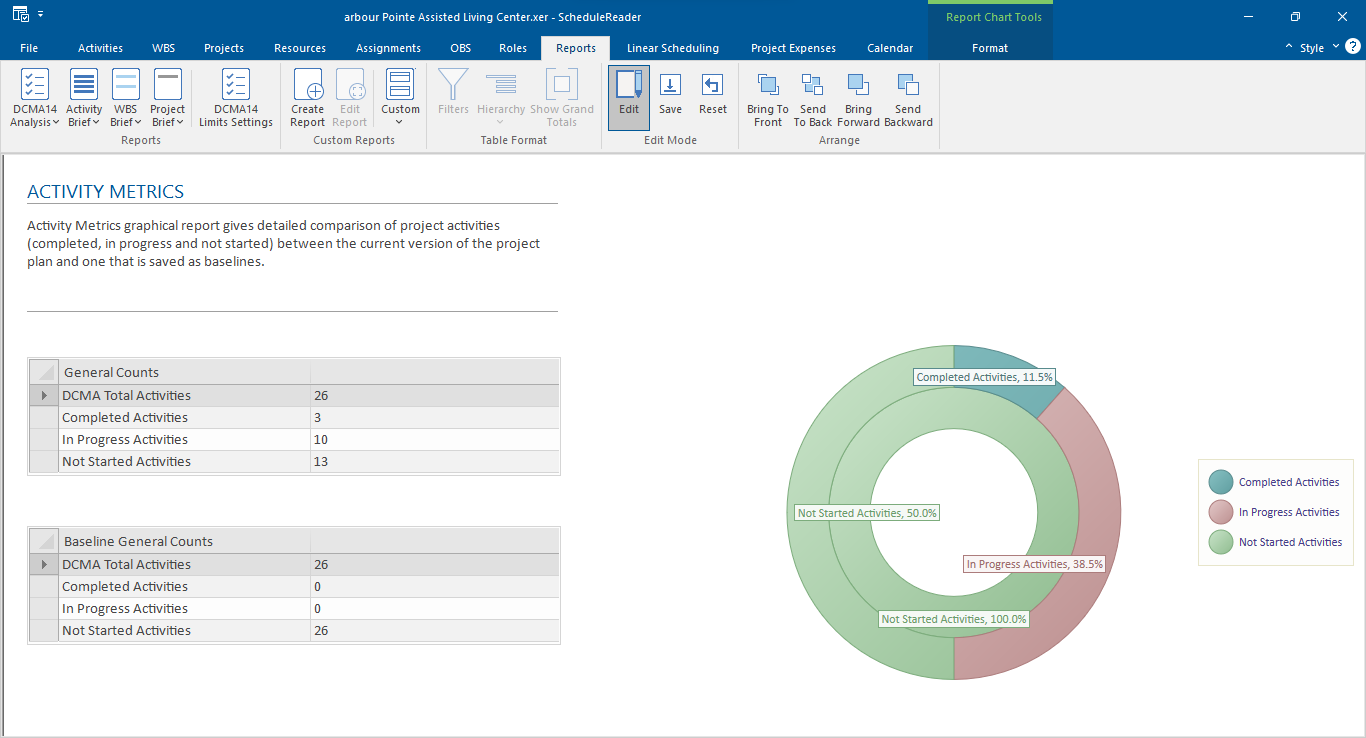Open the Format tab under Report Chart Tools

(x=989, y=47)
